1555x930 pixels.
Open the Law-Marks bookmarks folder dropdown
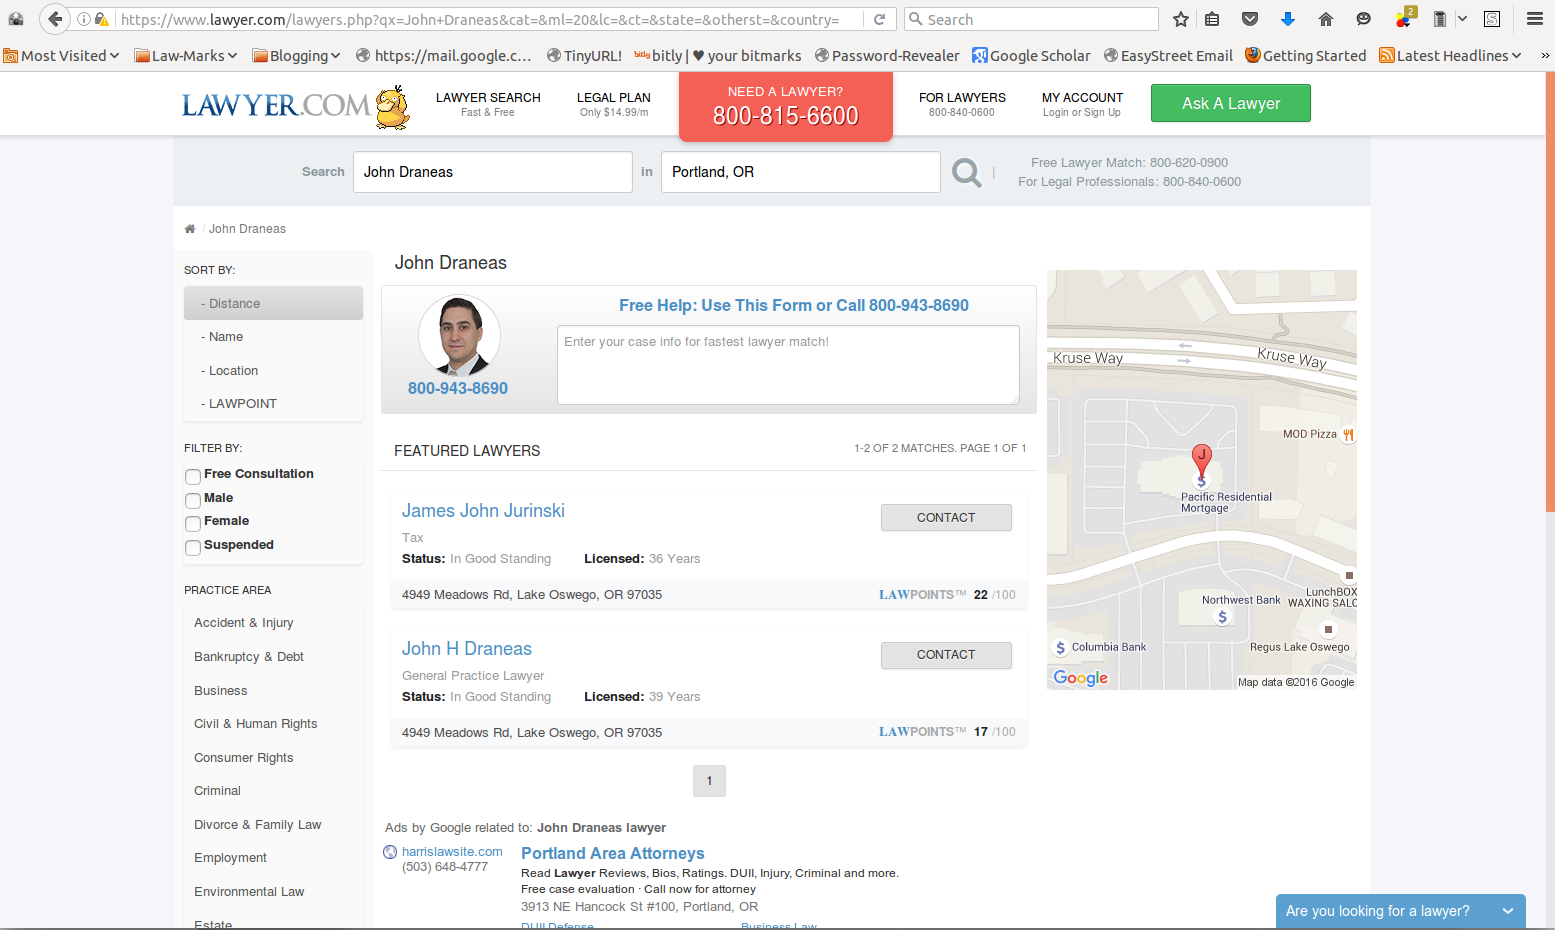click(x=186, y=56)
